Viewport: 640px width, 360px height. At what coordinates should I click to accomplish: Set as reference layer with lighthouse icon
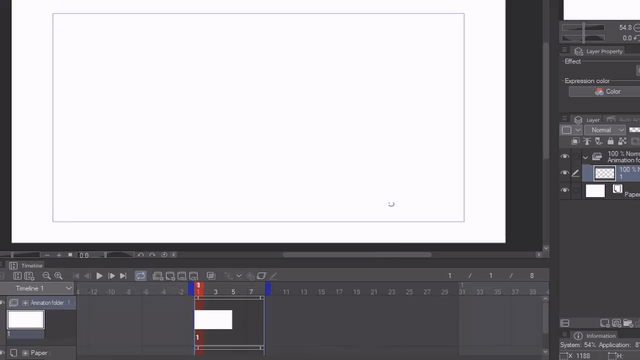tap(587, 141)
